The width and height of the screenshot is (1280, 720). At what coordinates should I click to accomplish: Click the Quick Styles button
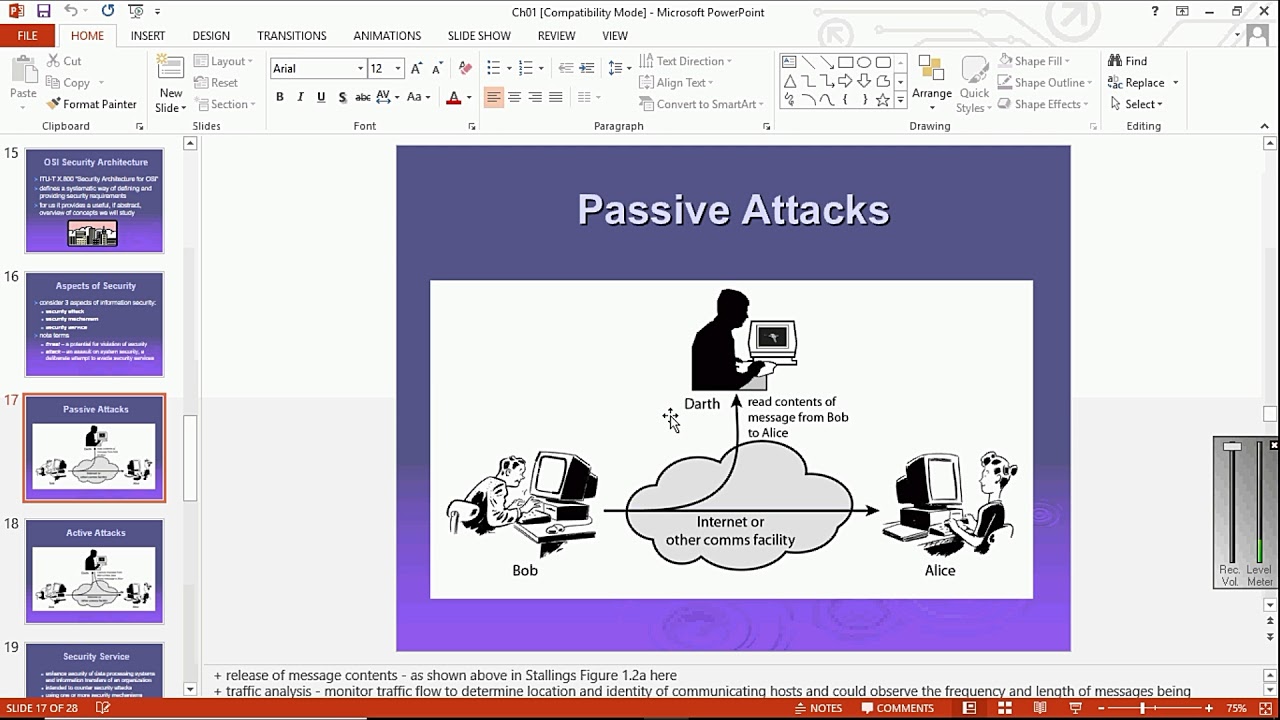(x=974, y=84)
